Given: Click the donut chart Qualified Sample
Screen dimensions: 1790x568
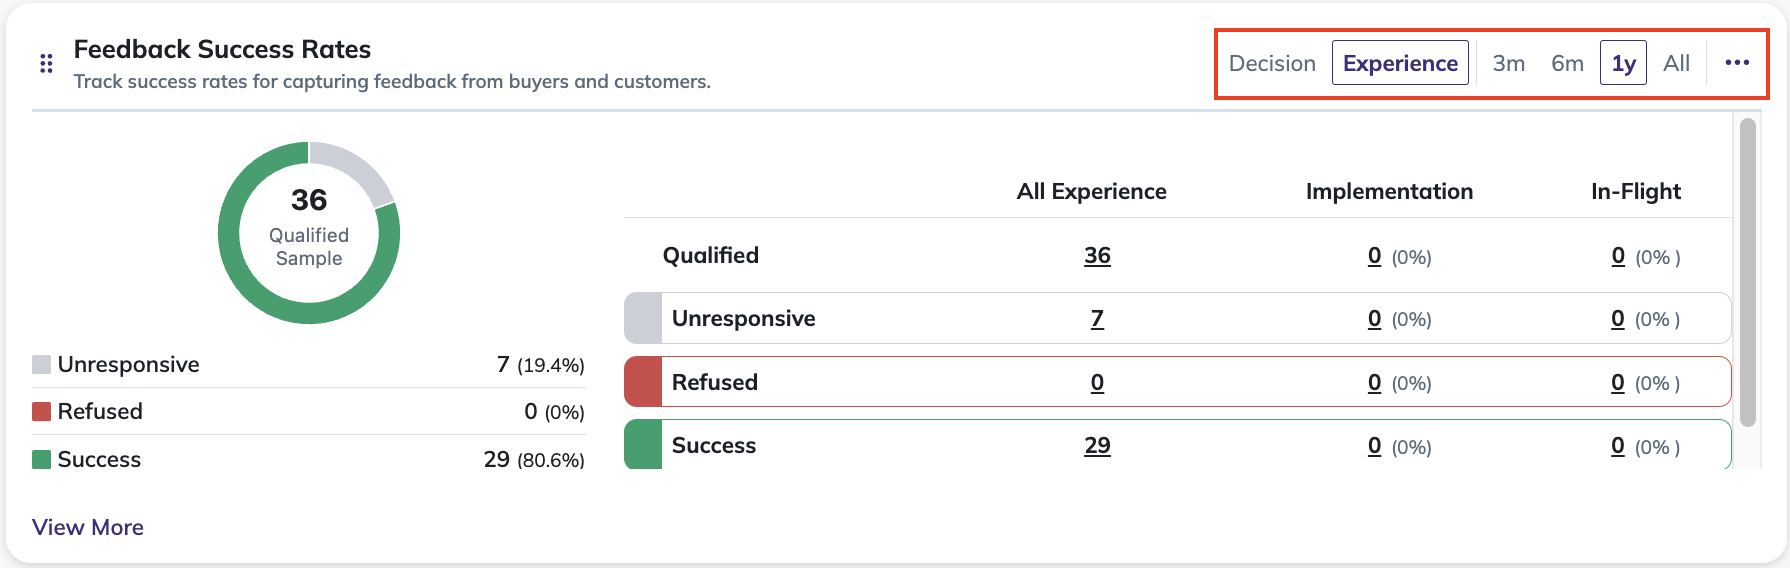Looking at the screenshot, I should pyautogui.click(x=309, y=233).
